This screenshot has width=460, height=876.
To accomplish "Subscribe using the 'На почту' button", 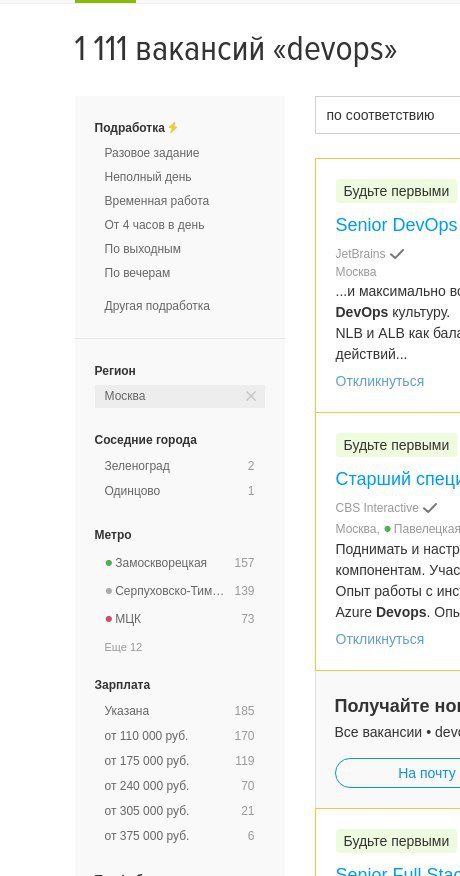I will pyautogui.click(x=397, y=773).
